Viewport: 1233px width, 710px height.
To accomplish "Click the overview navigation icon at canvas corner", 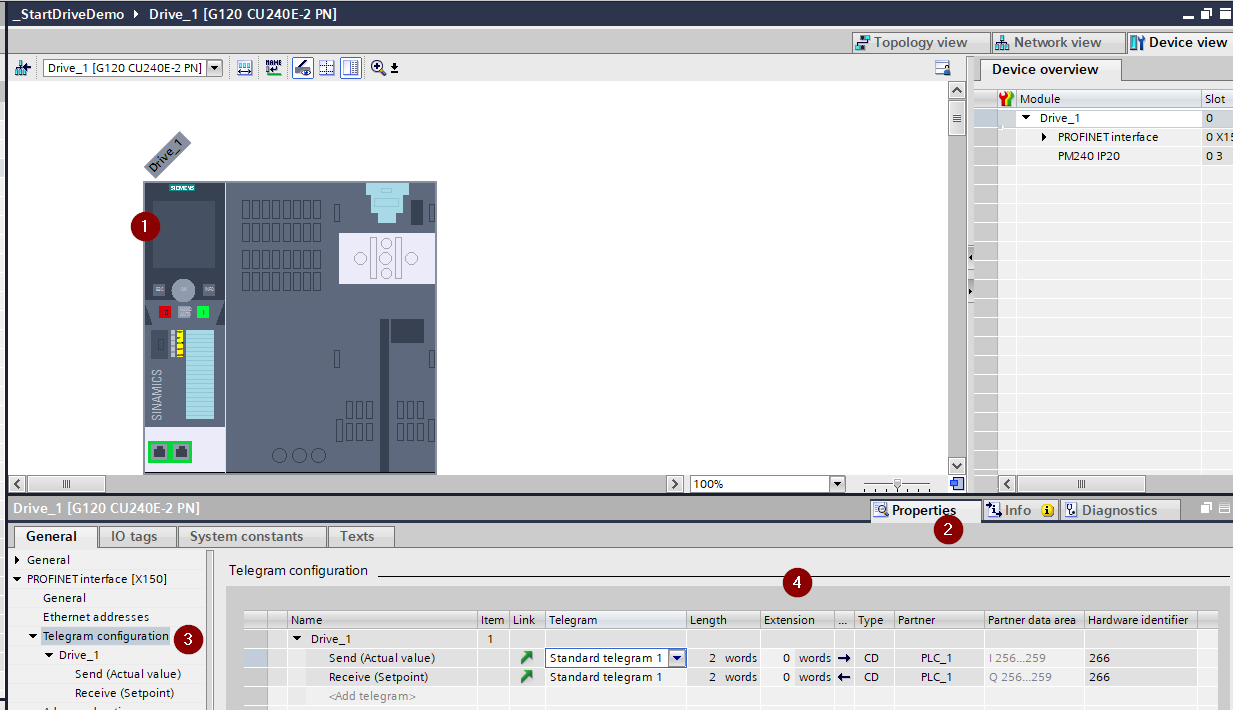I will [957, 483].
